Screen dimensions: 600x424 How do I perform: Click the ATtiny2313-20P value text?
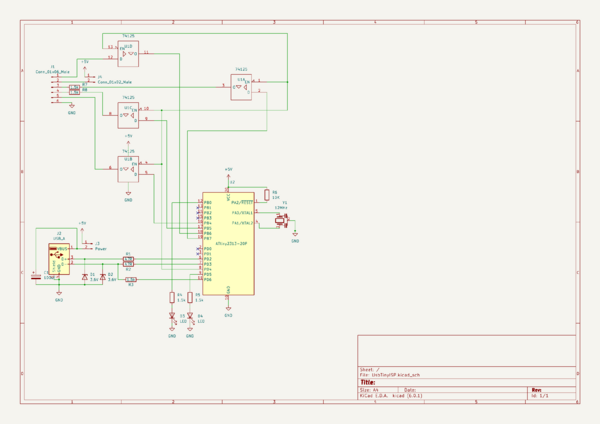231,244
